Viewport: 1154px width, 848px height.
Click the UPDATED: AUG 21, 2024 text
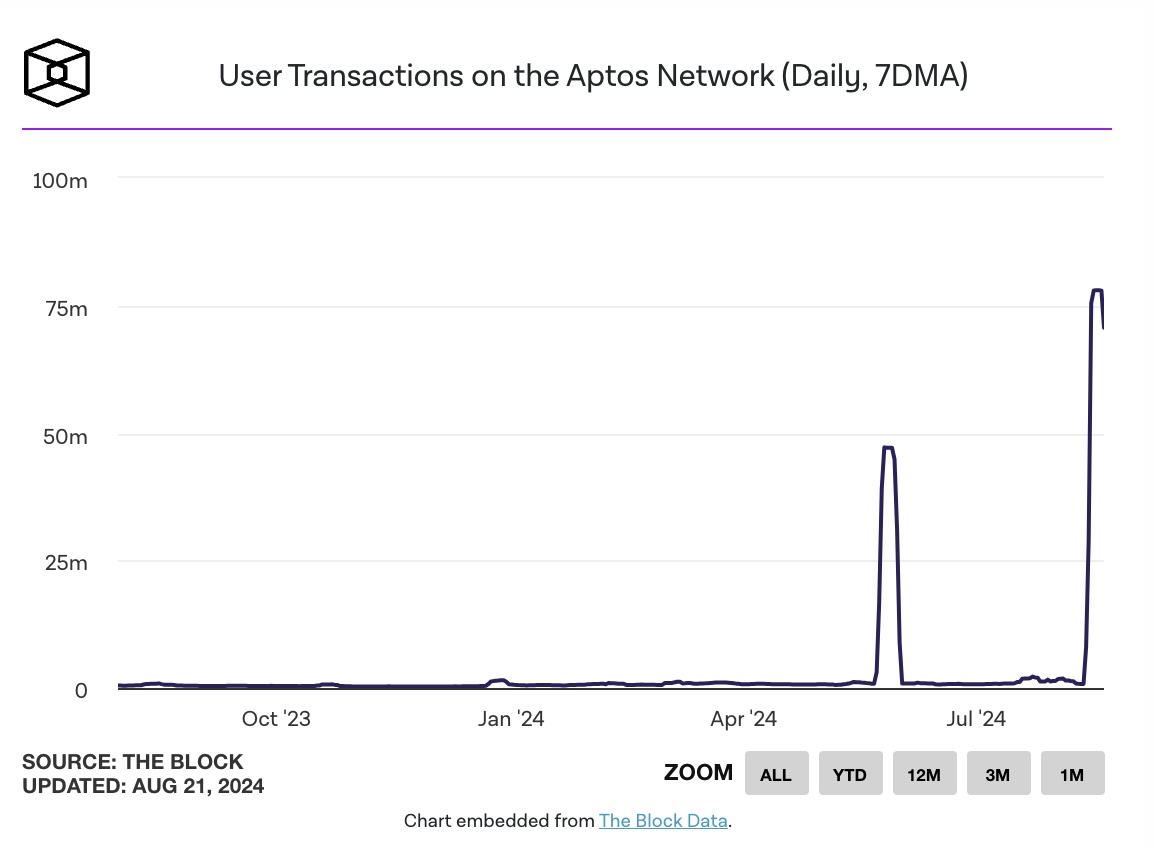coord(143,786)
